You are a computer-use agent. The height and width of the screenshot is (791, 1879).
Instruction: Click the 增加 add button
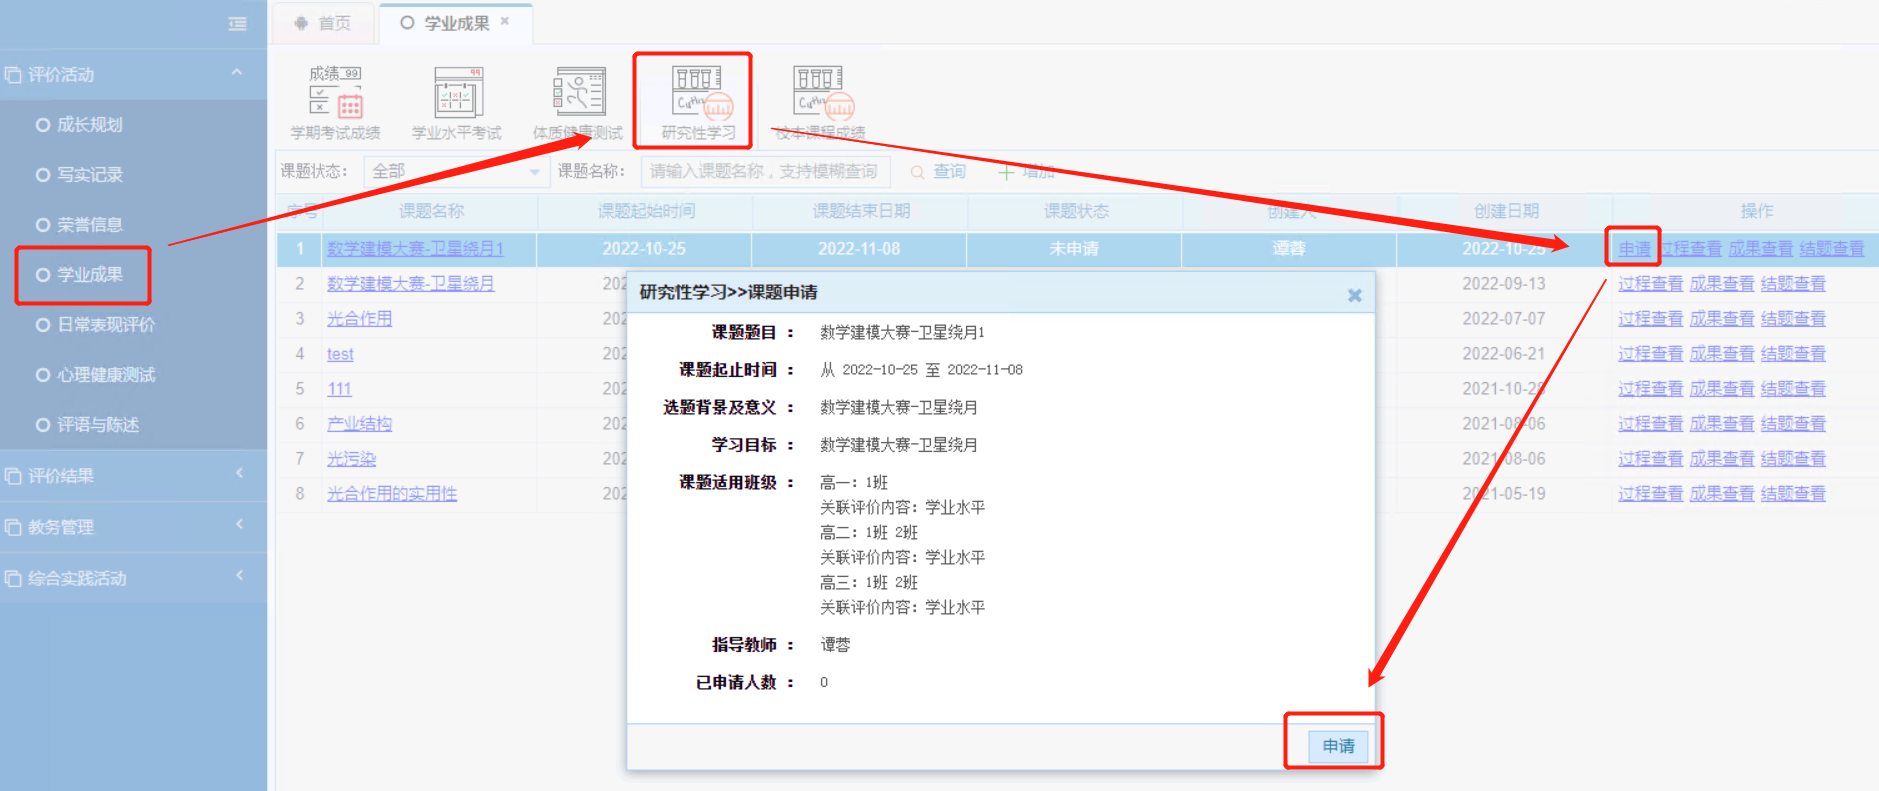pyautogui.click(x=1027, y=172)
